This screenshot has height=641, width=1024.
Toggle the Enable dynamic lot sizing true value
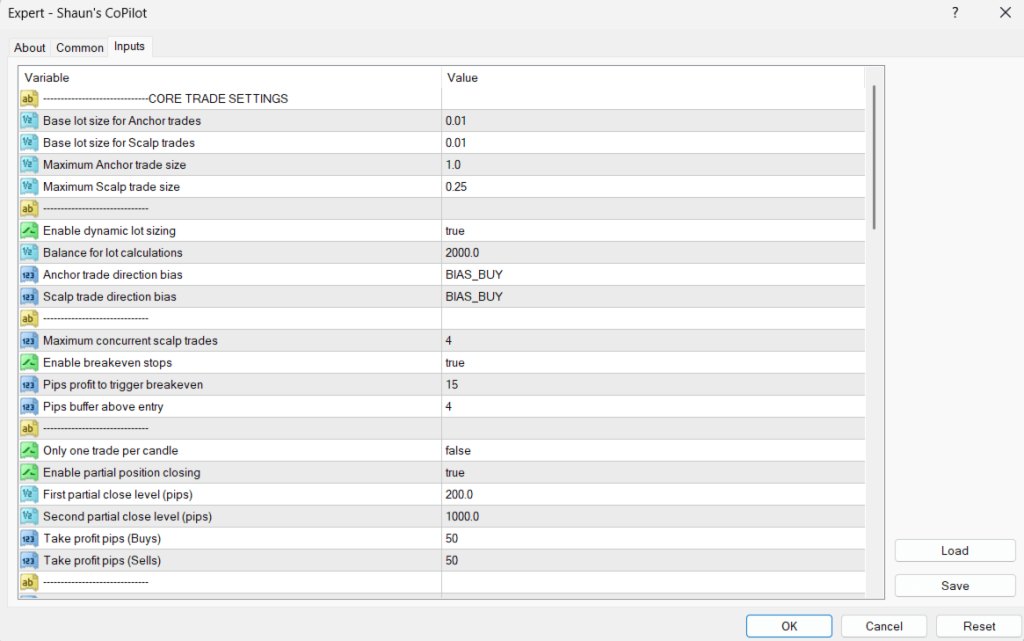tap(653, 230)
